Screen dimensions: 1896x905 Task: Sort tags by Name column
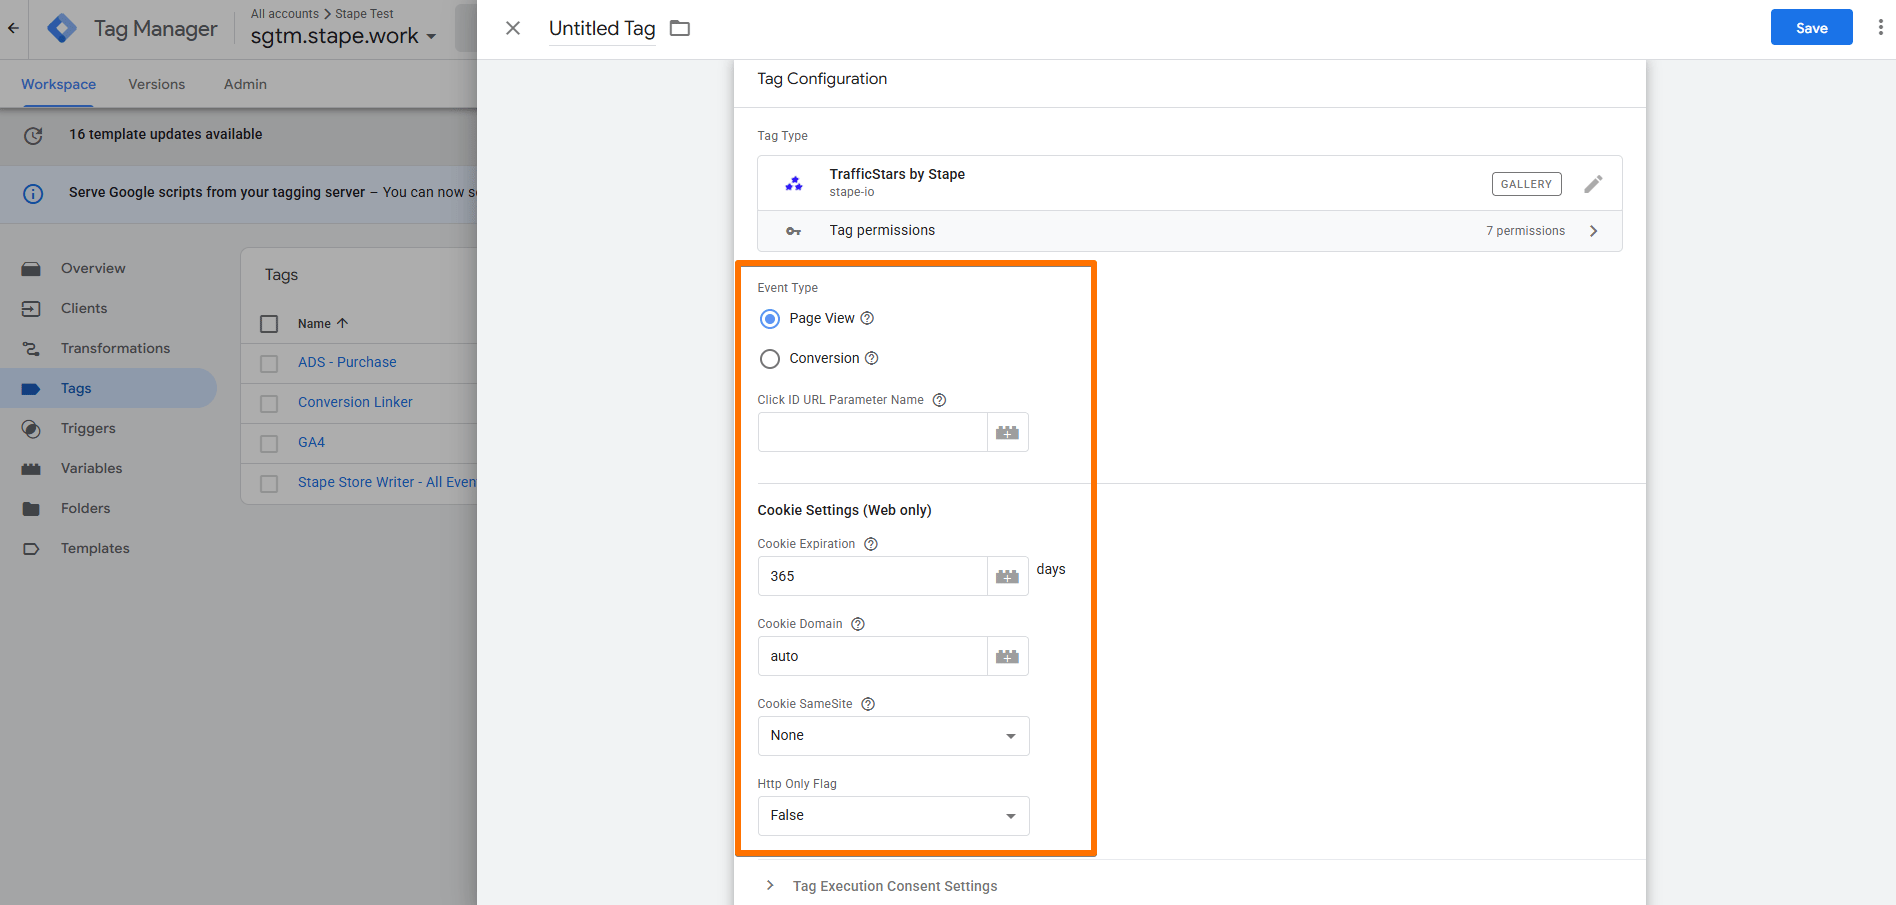[x=323, y=324]
